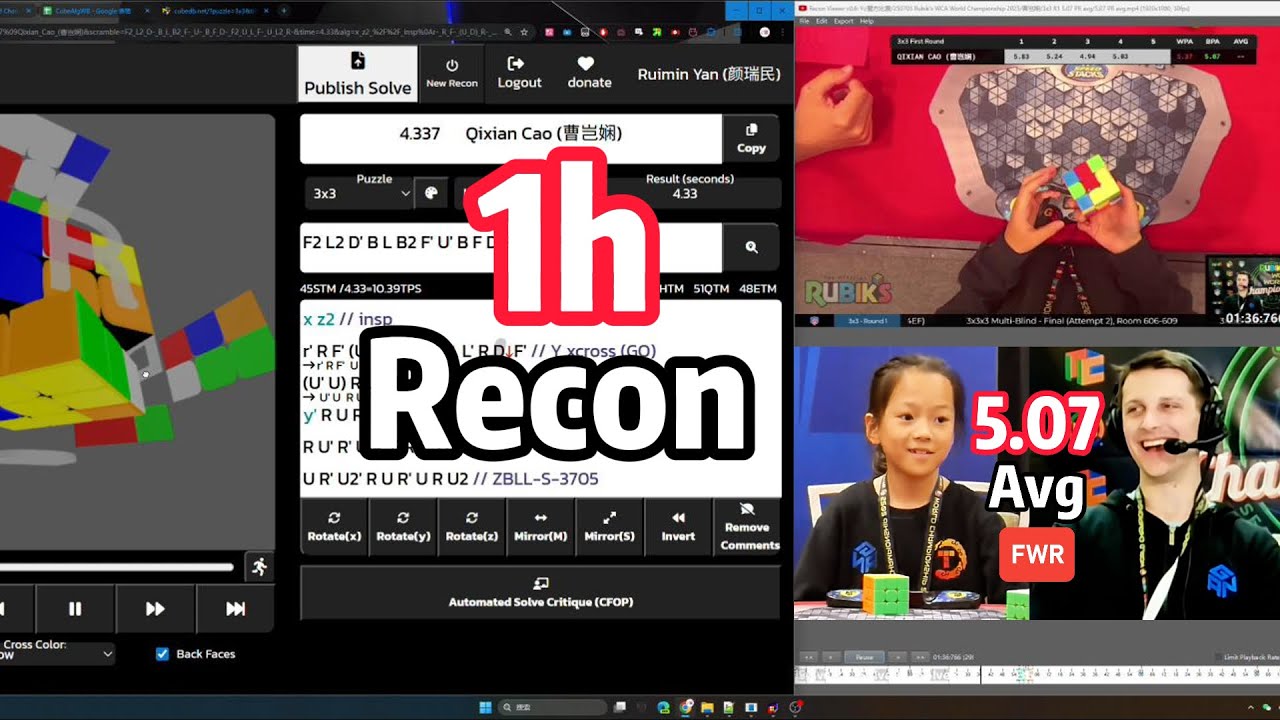Open File menu in Recon Viewer
Screen dimensions: 1280x720
[x=805, y=21]
